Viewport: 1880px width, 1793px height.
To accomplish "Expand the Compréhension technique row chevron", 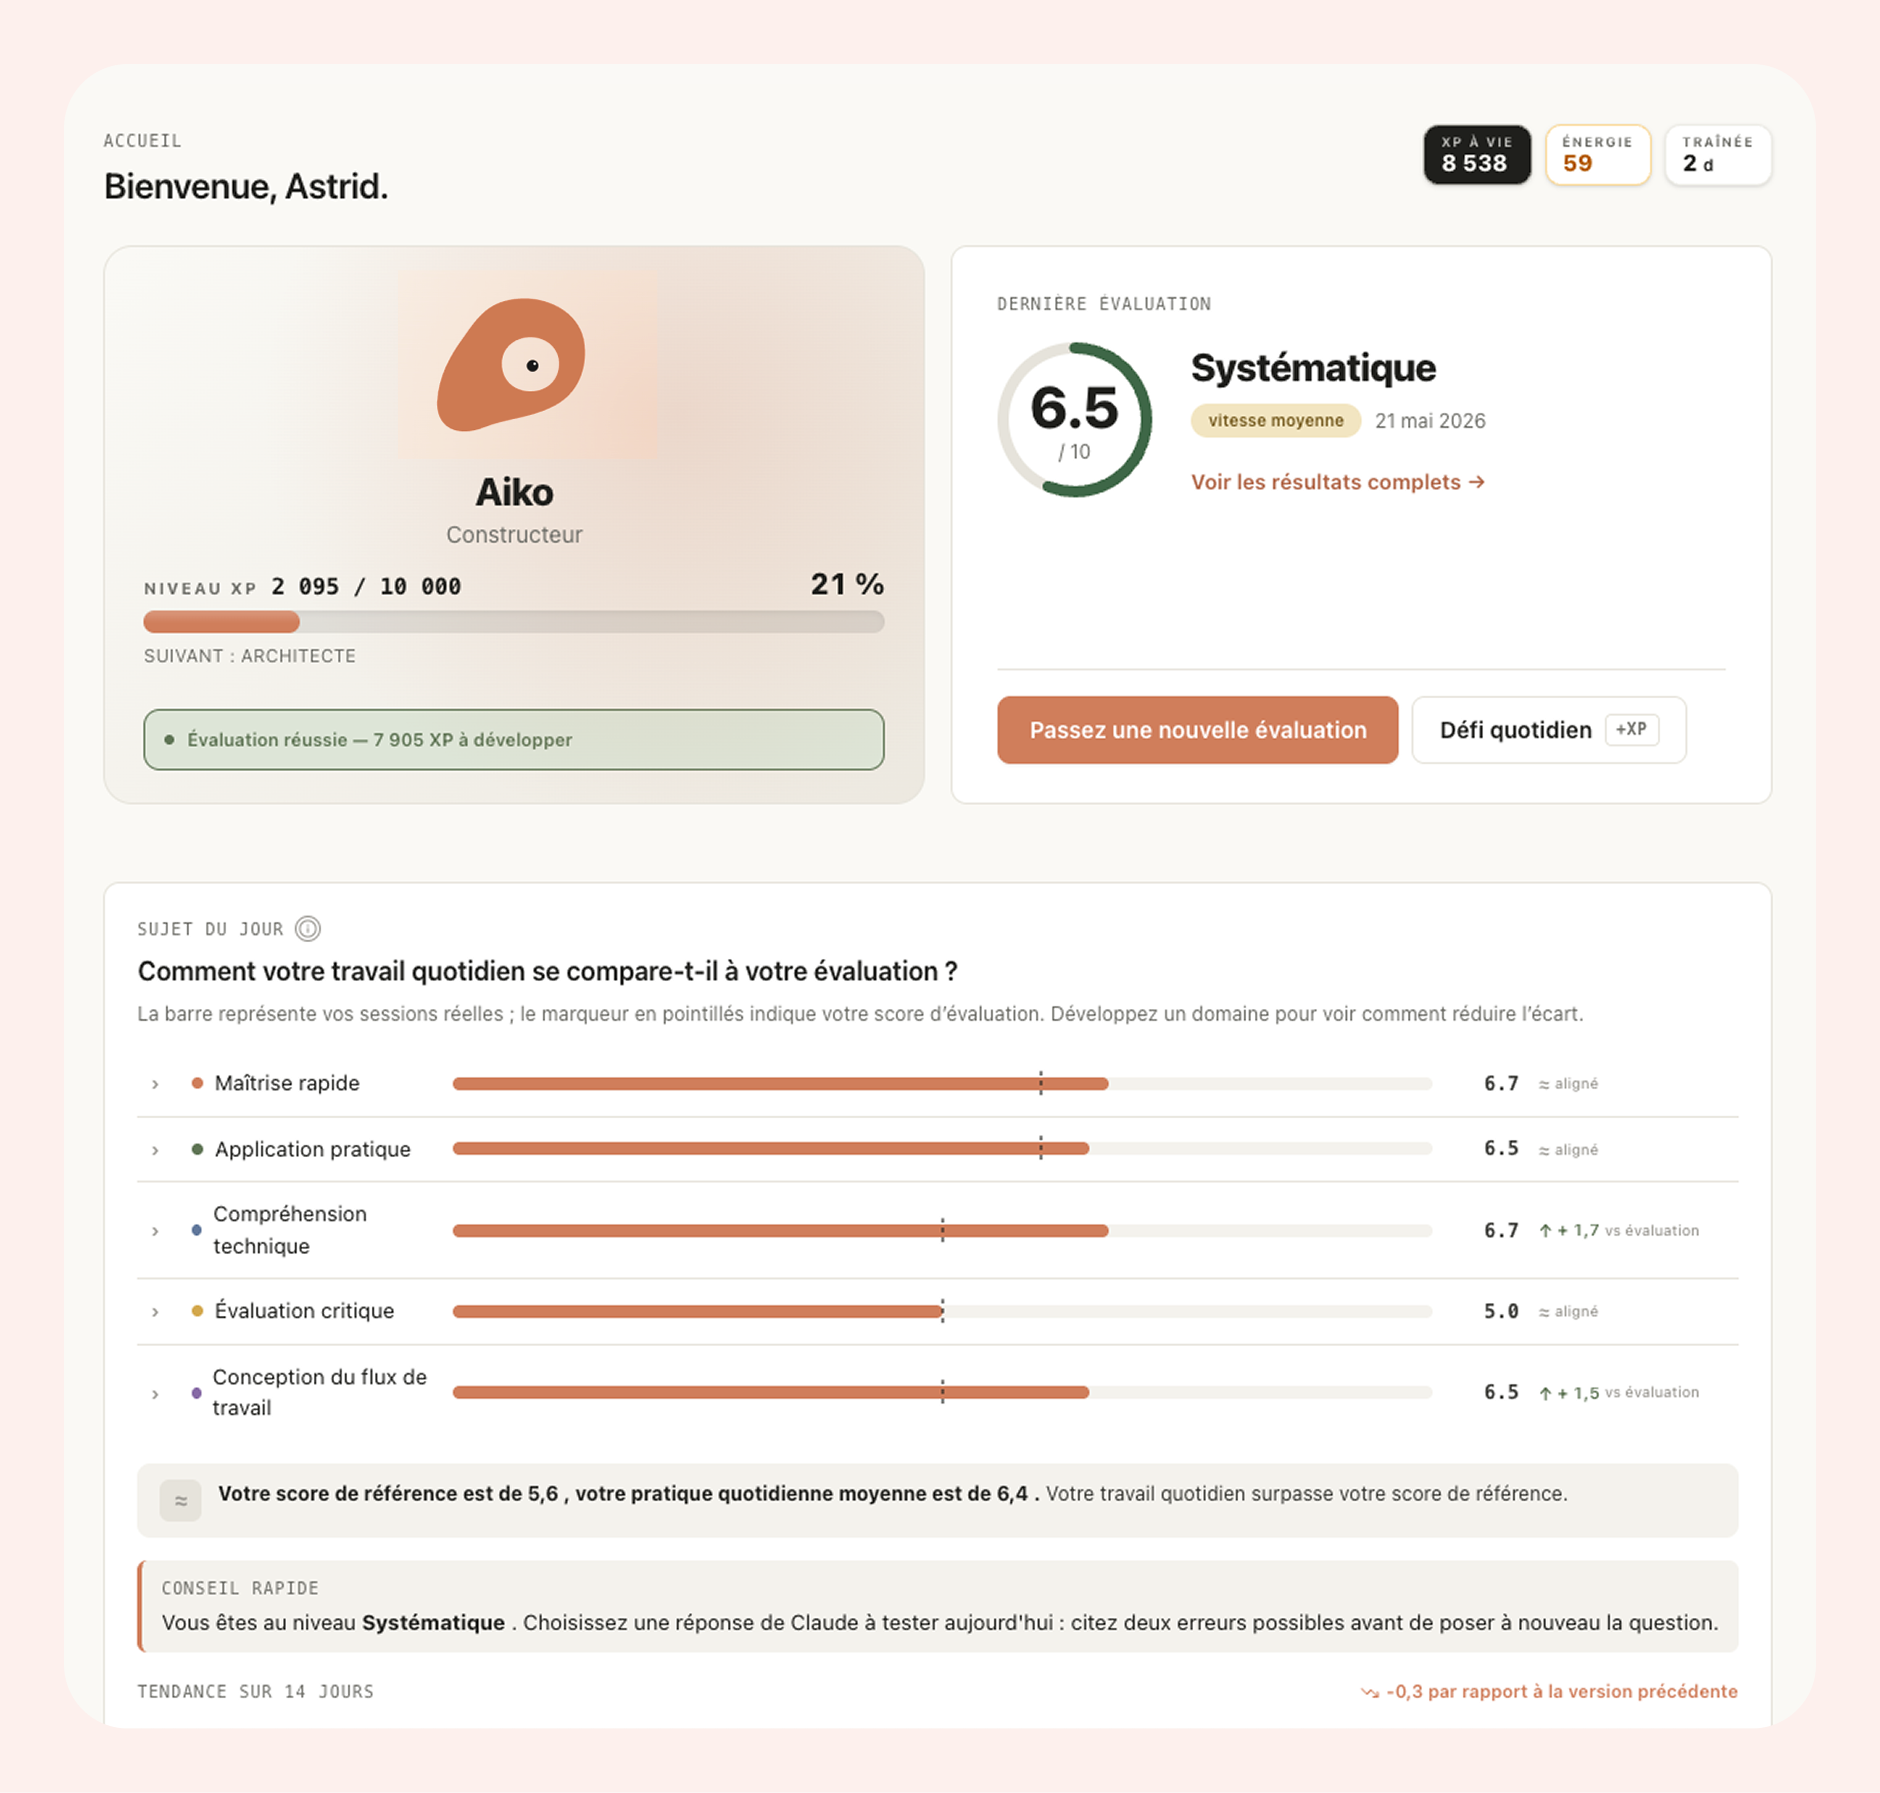I will click(x=155, y=1231).
